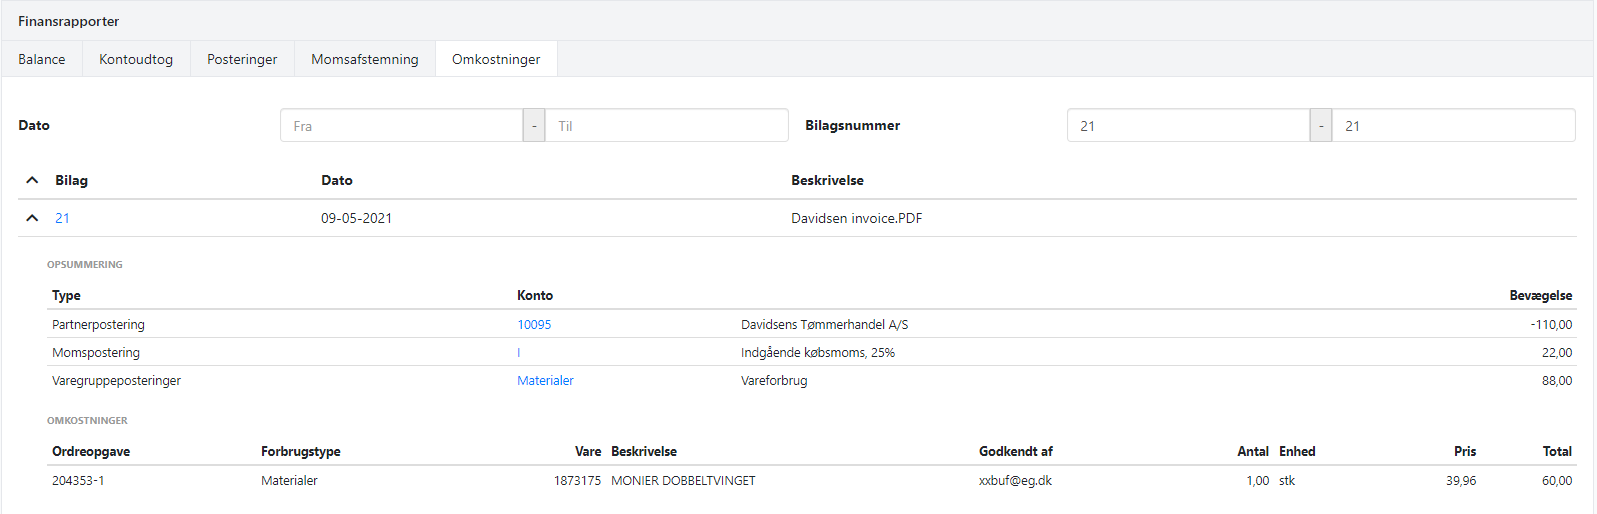Image resolution: width=1597 pixels, height=514 pixels.
Task: Click the 'I' VAT code link
Action: [x=519, y=353]
